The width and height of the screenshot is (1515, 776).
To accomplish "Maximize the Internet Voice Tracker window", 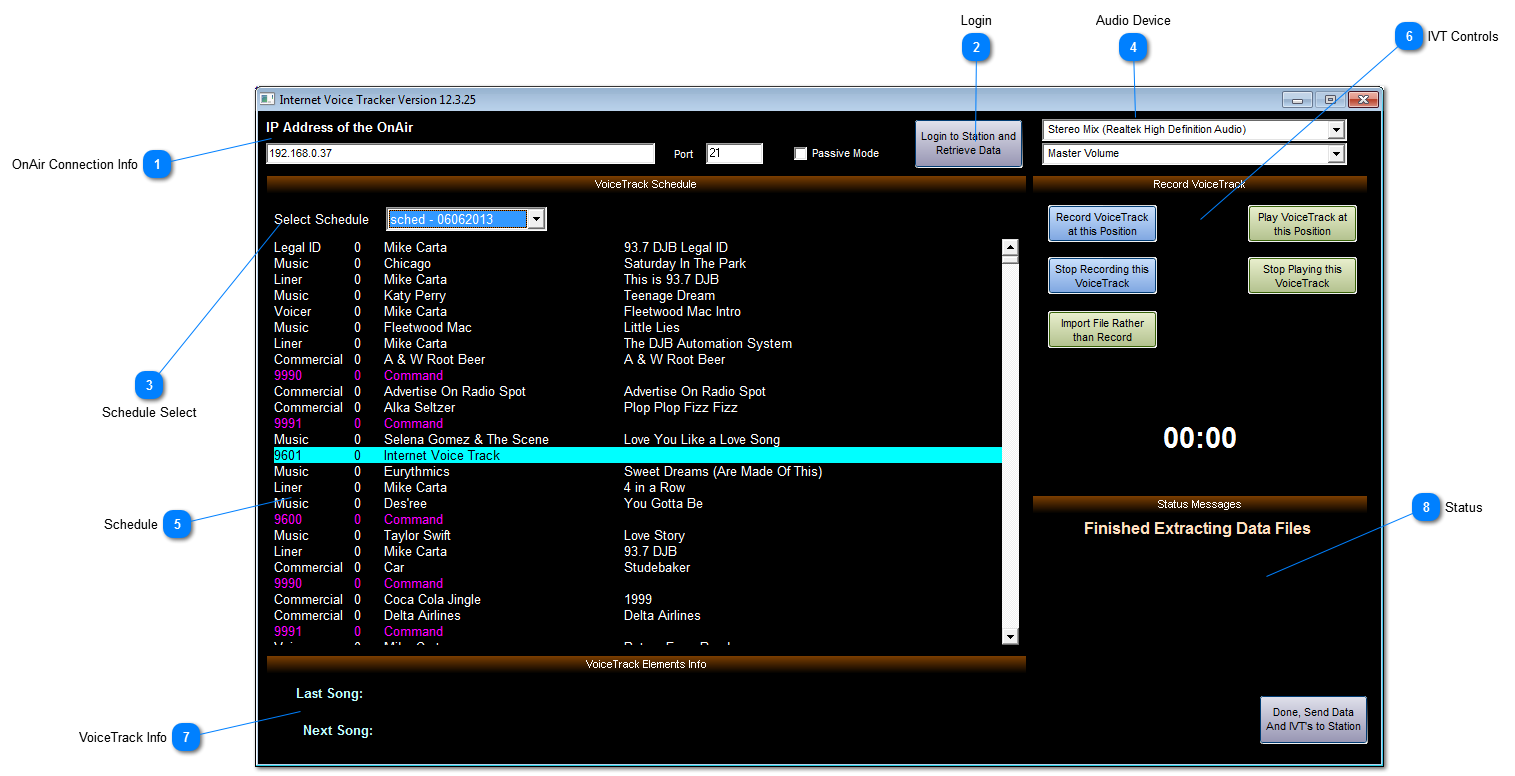I will click(1330, 99).
